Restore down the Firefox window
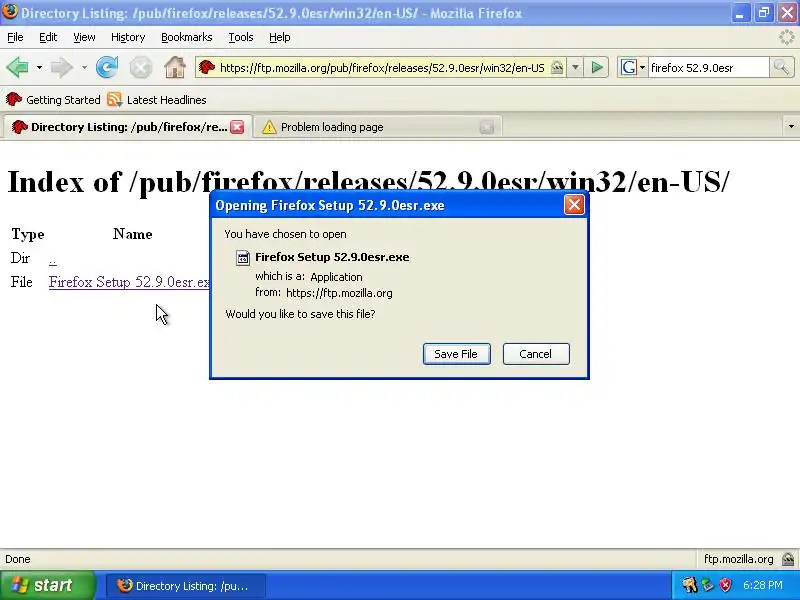Screen dimensions: 800x600 coord(764,12)
